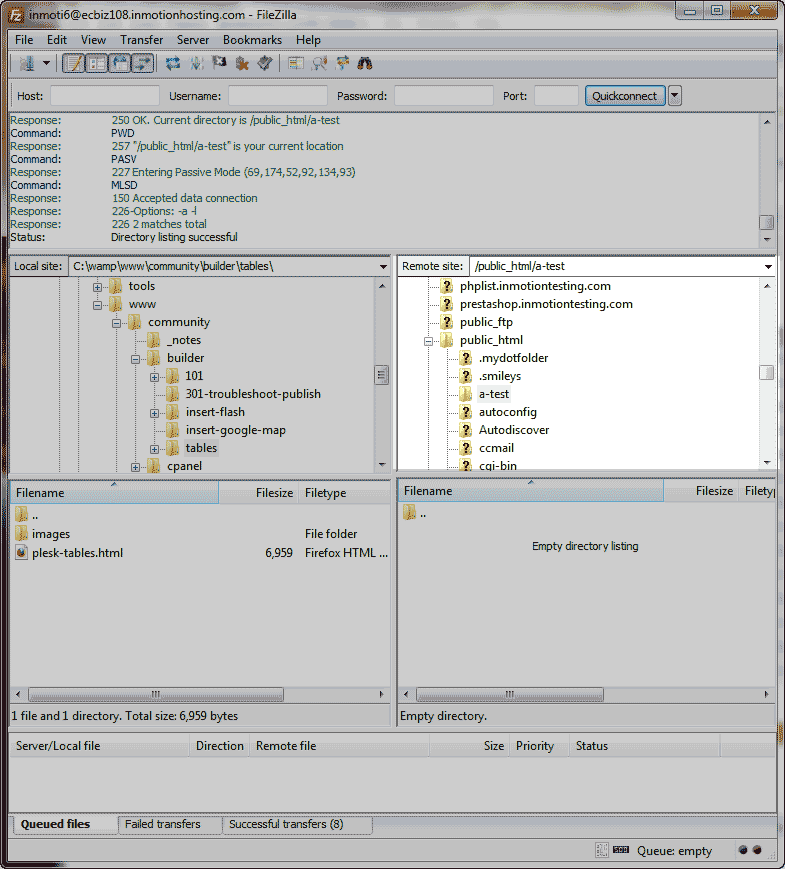The width and height of the screenshot is (785, 869).
Task: Toggle the message log display
Action: tap(73, 63)
